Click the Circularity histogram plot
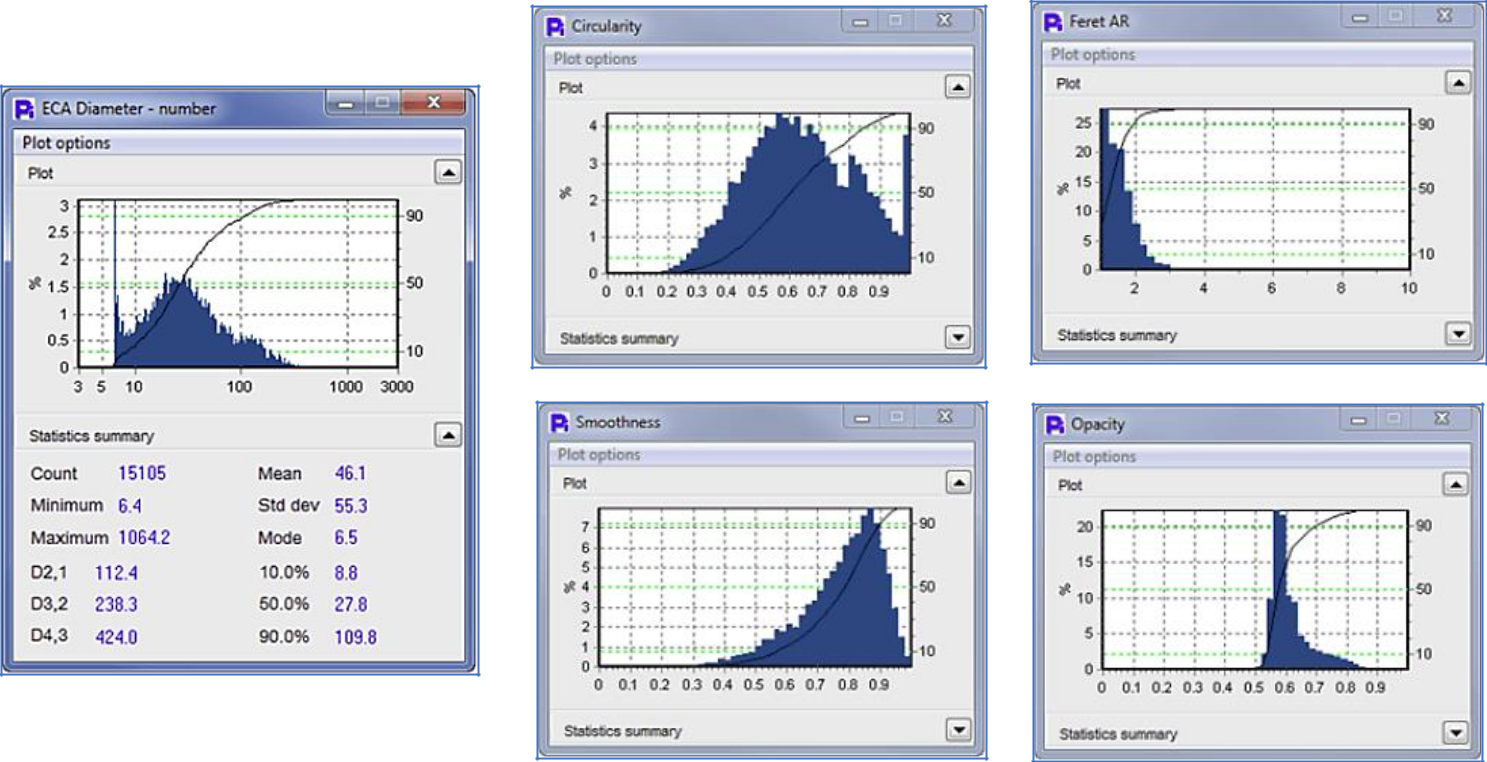This screenshot has height=762, width=1487. click(x=758, y=194)
